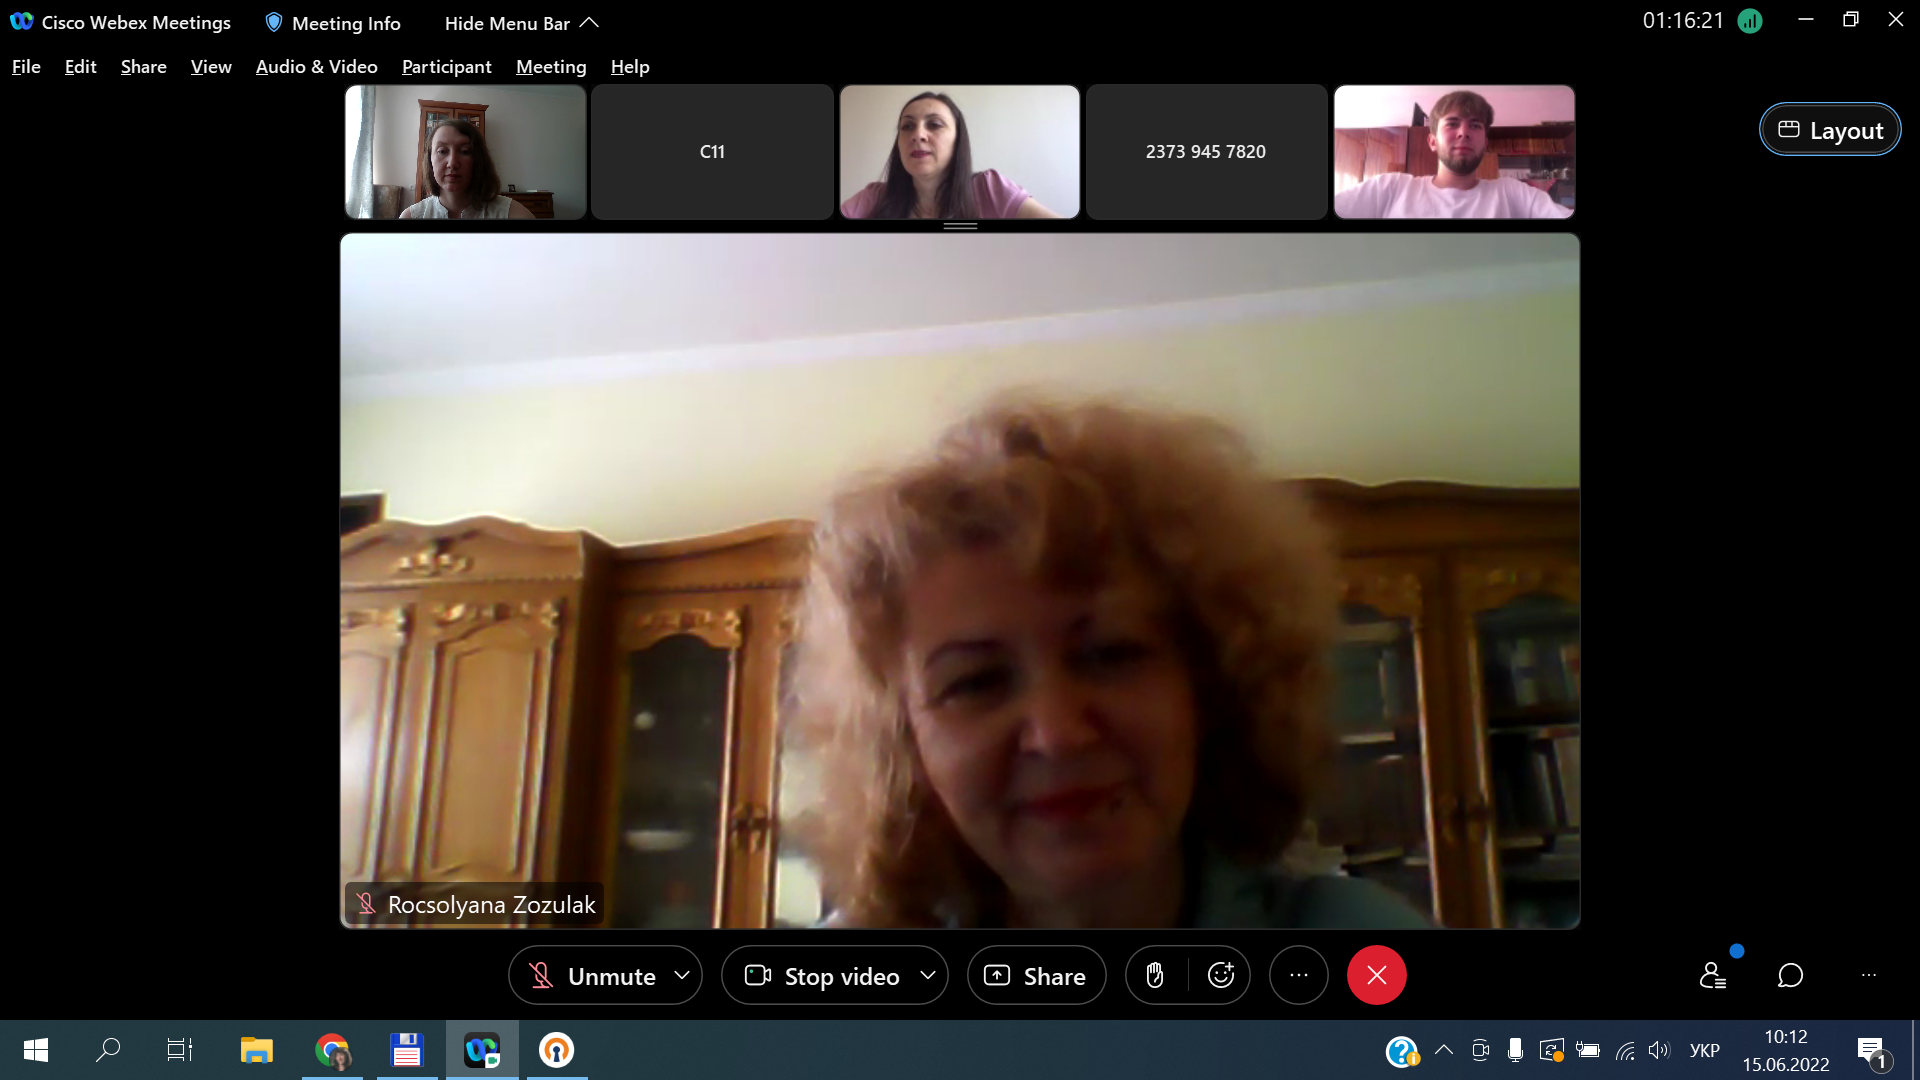Click the Webex app icon in taskbar
This screenshot has width=1920, height=1080.
click(x=482, y=1050)
